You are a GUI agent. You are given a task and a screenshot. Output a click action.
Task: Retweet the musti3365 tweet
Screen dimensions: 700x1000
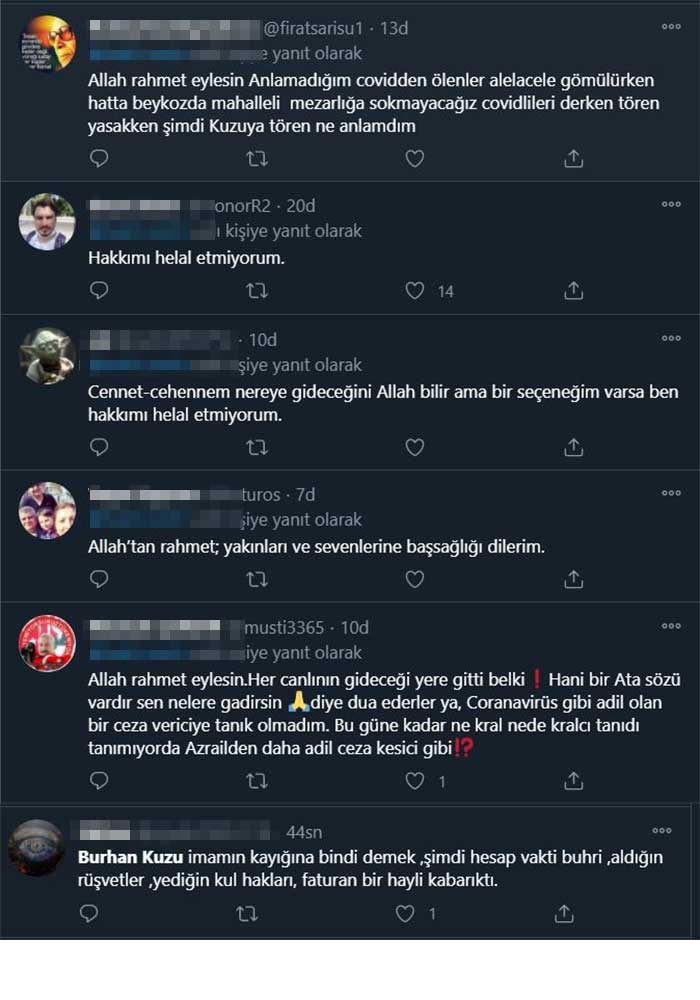257,781
